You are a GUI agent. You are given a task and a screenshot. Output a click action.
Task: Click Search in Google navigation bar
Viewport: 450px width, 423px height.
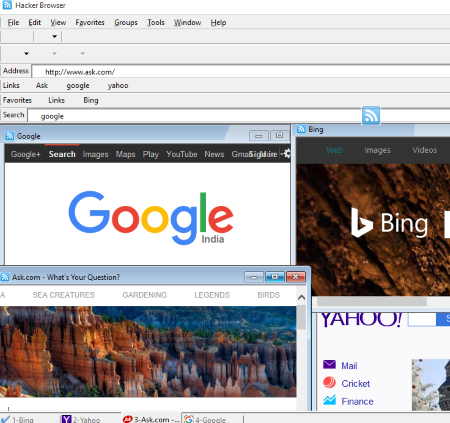pos(62,154)
